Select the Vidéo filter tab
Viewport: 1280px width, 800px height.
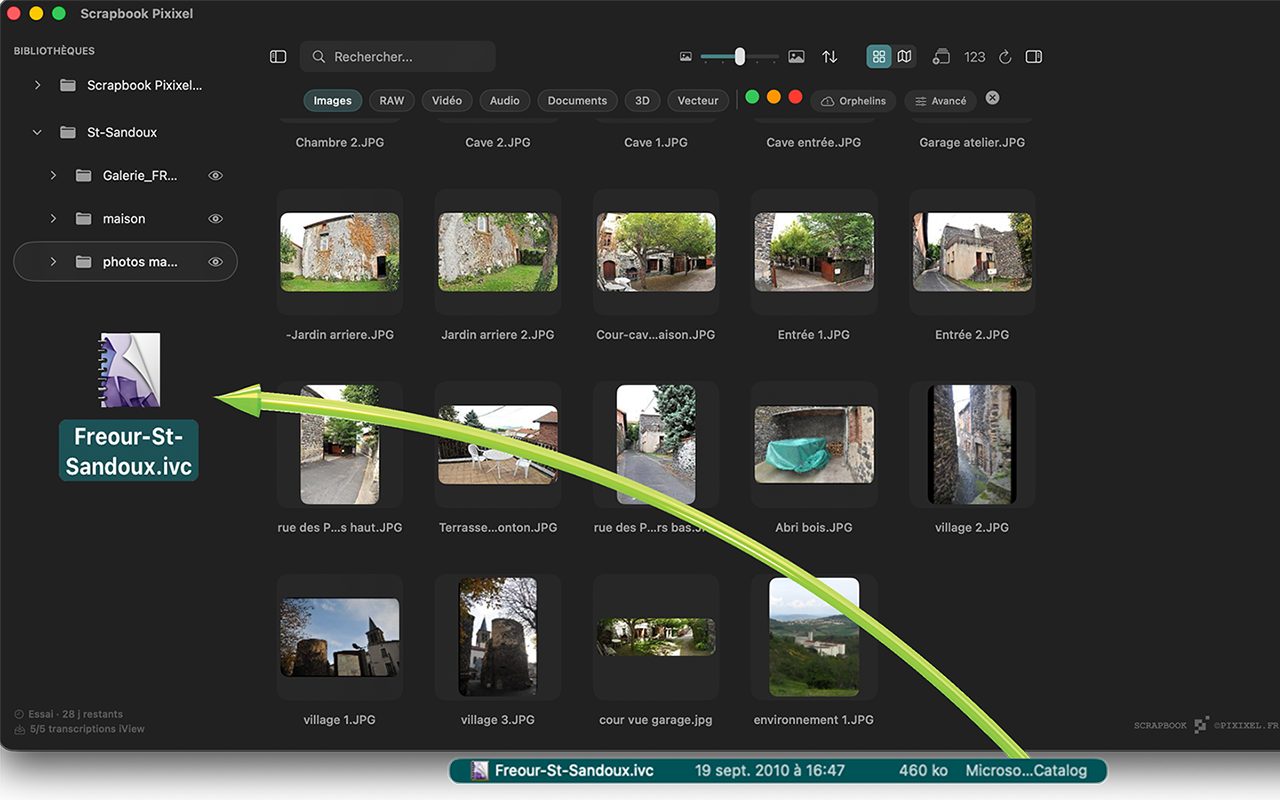click(x=447, y=100)
